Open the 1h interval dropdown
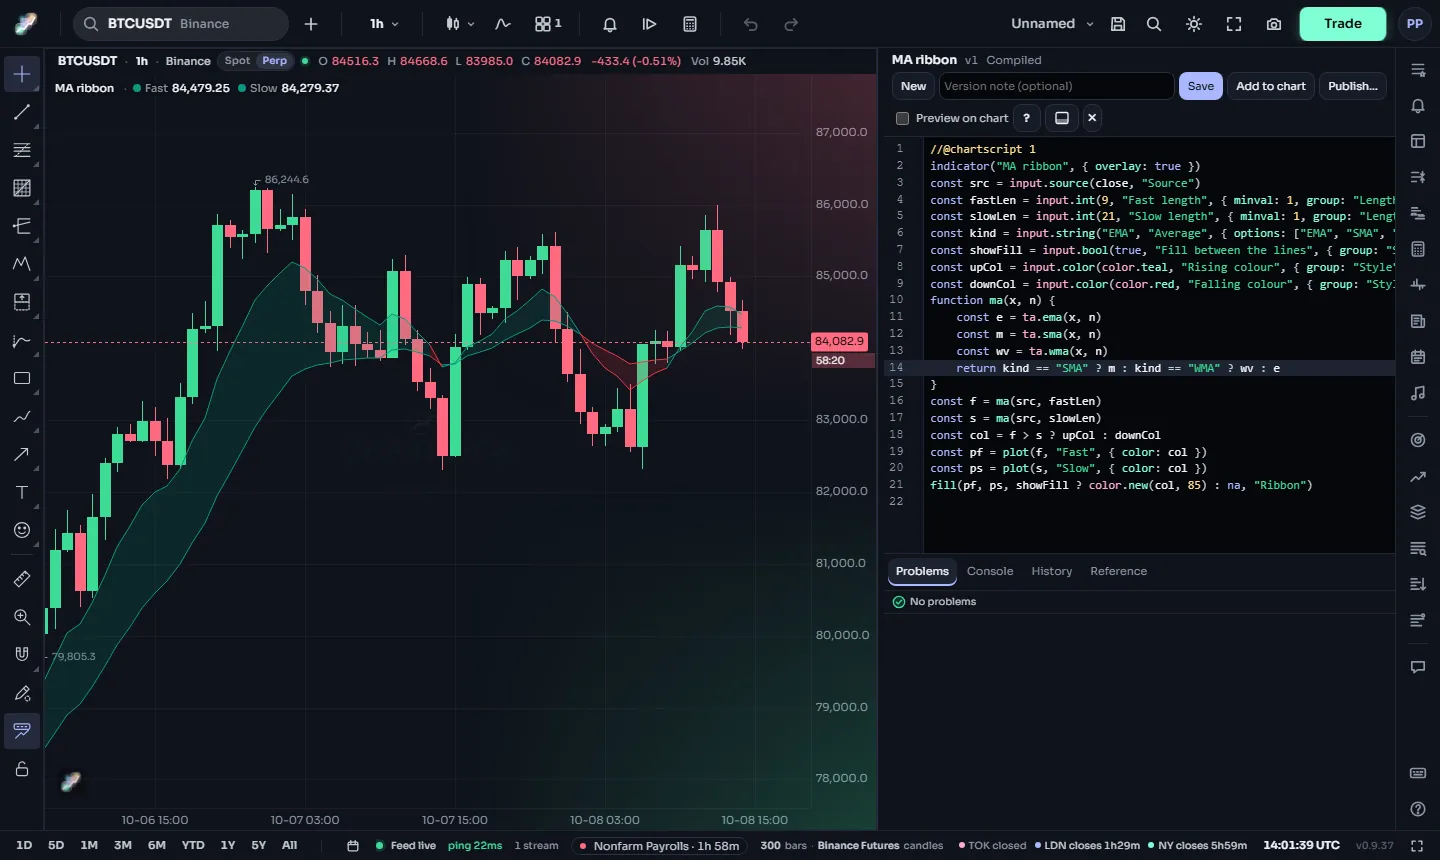The height and width of the screenshot is (860, 1440). [384, 24]
